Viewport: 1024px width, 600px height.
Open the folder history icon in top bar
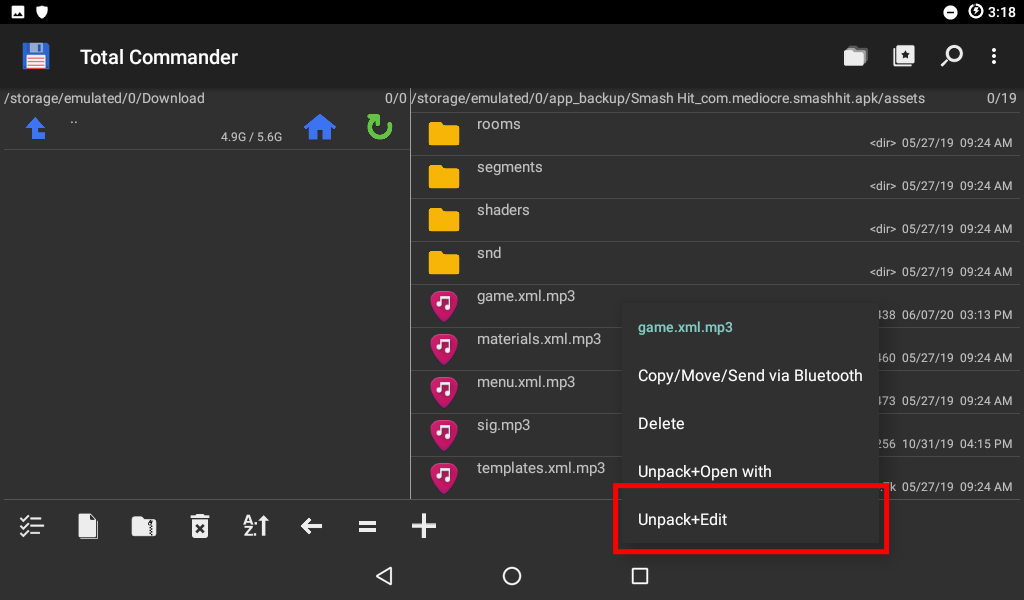pos(855,56)
